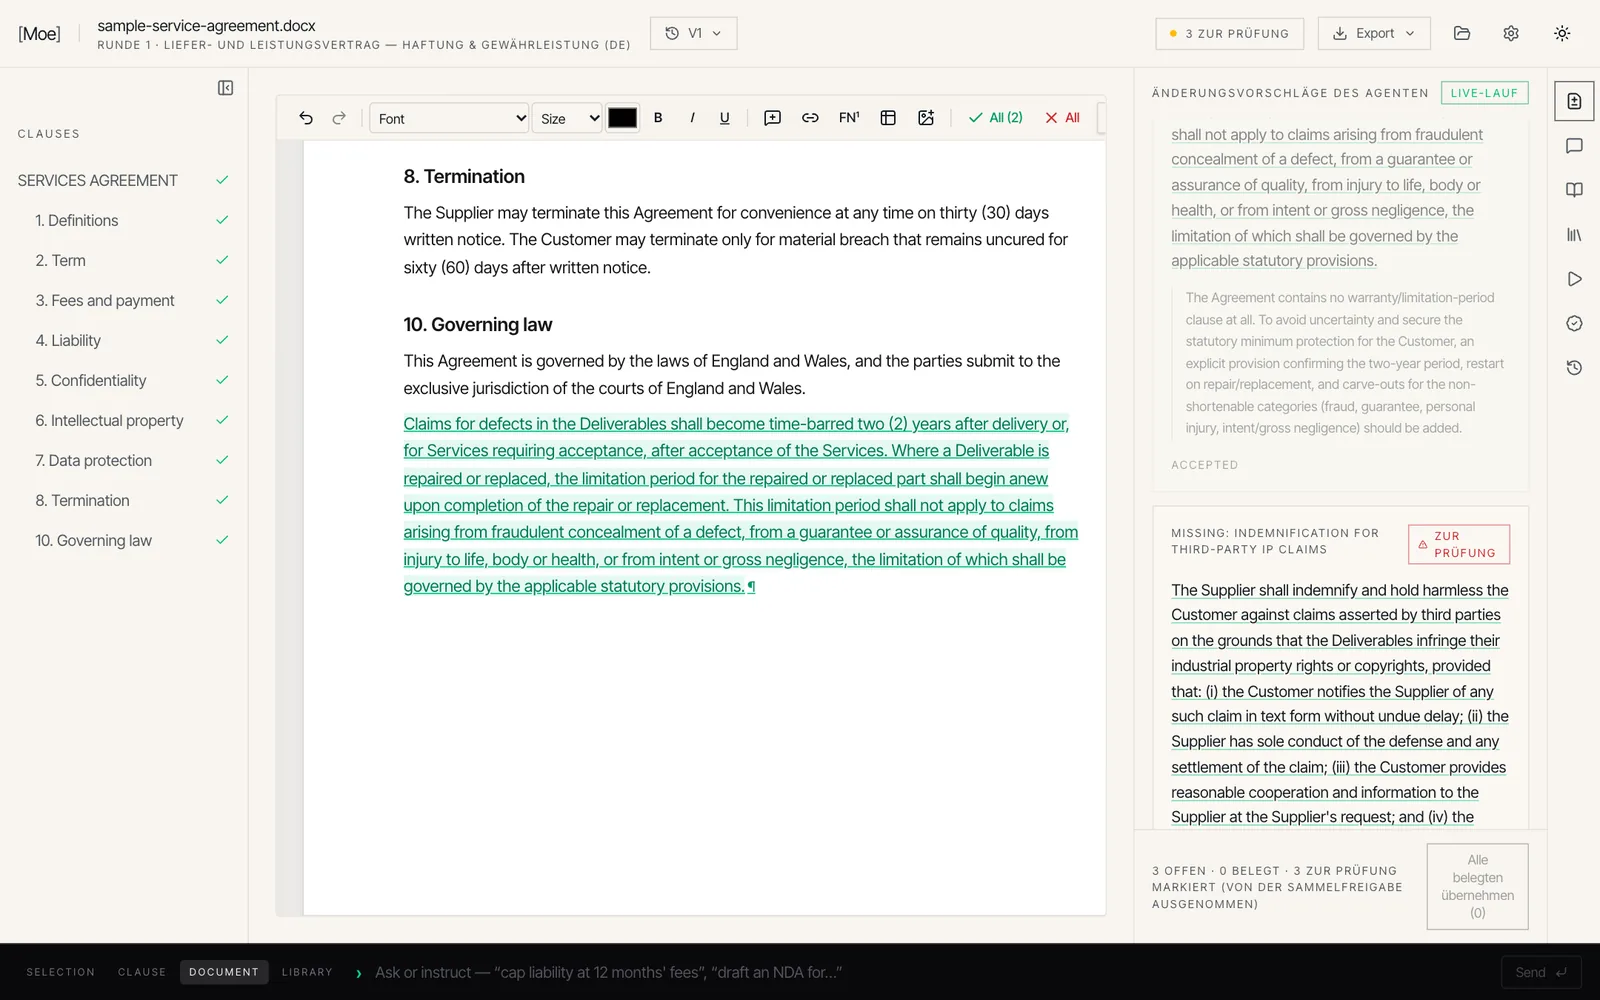This screenshot has width=1600, height=1000.
Task: Open the history panel in right rail
Action: [1574, 368]
